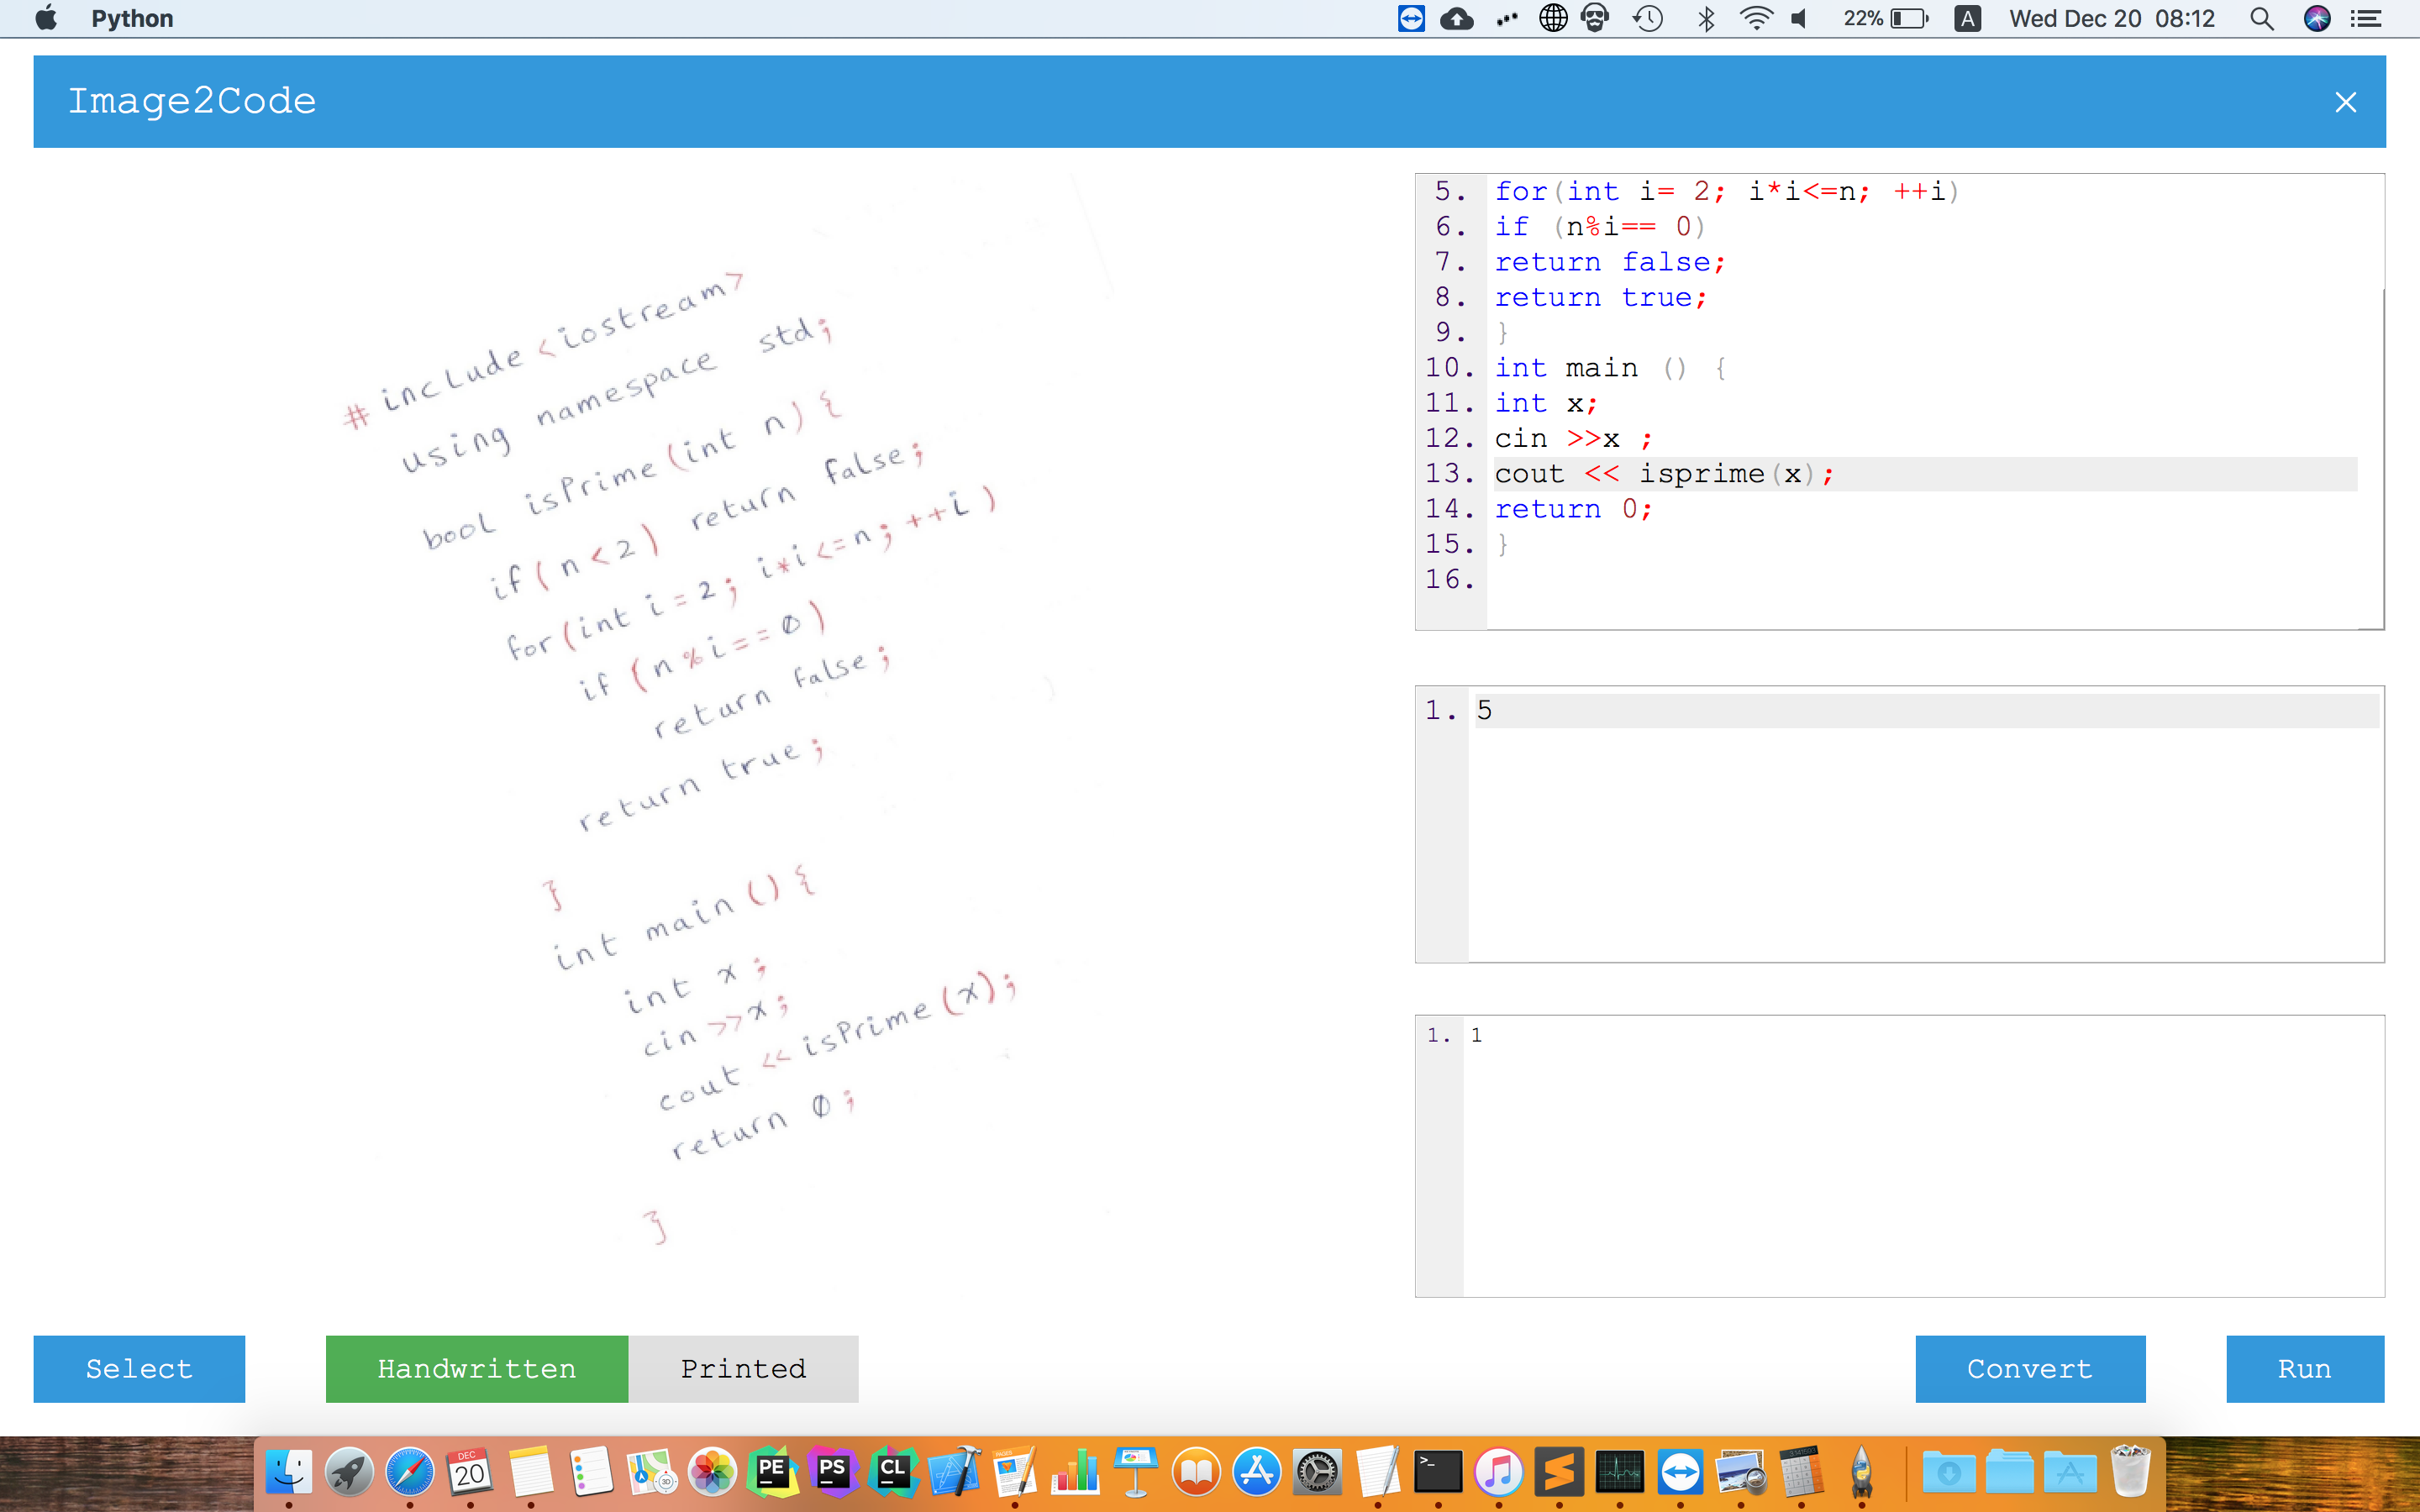
Task: Open Notification Center list icon
Action: (2366, 18)
